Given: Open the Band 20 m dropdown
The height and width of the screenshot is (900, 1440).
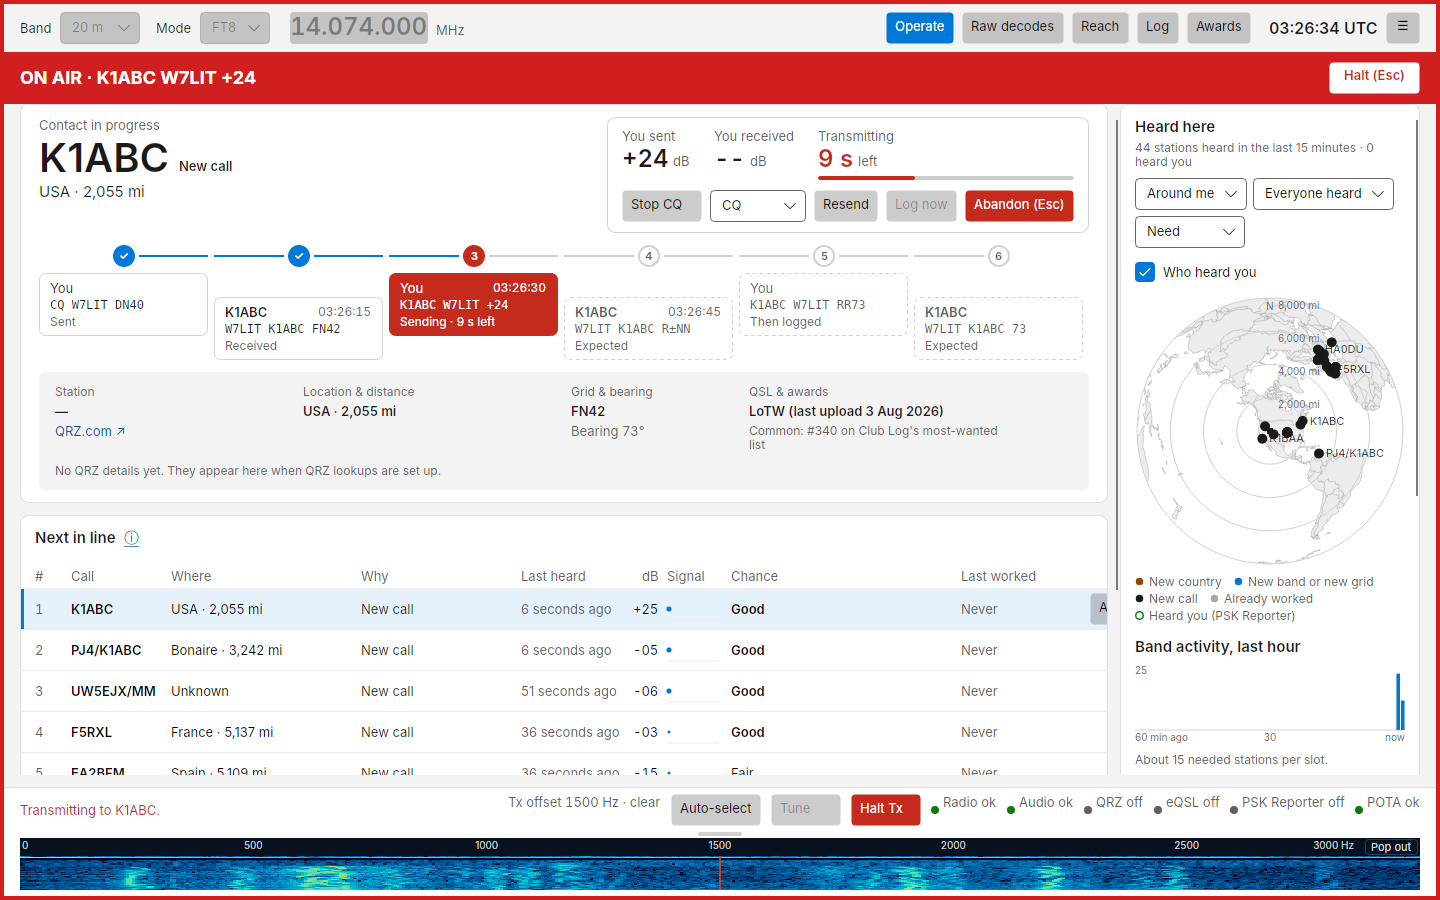Looking at the screenshot, I should pyautogui.click(x=100, y=28).
